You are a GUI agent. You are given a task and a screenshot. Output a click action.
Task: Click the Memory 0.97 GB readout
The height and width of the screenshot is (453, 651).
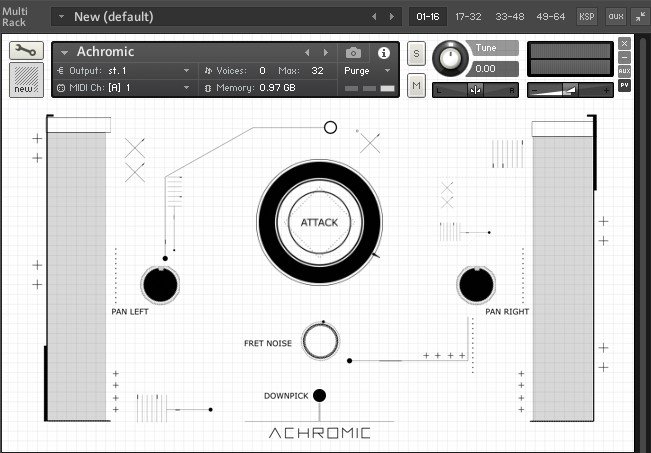277,88
